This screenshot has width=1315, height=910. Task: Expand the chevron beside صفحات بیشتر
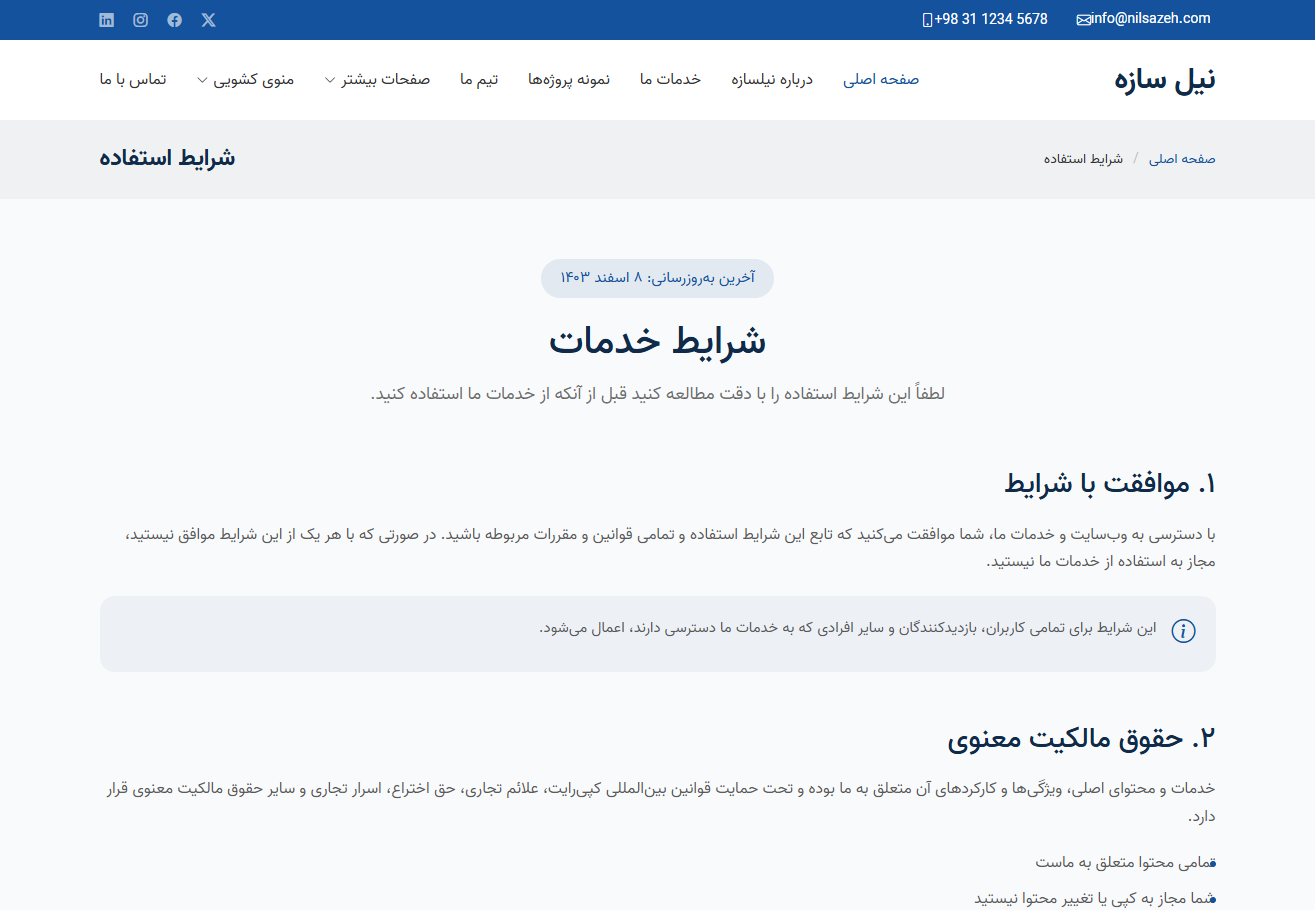[x=331, y=80]
